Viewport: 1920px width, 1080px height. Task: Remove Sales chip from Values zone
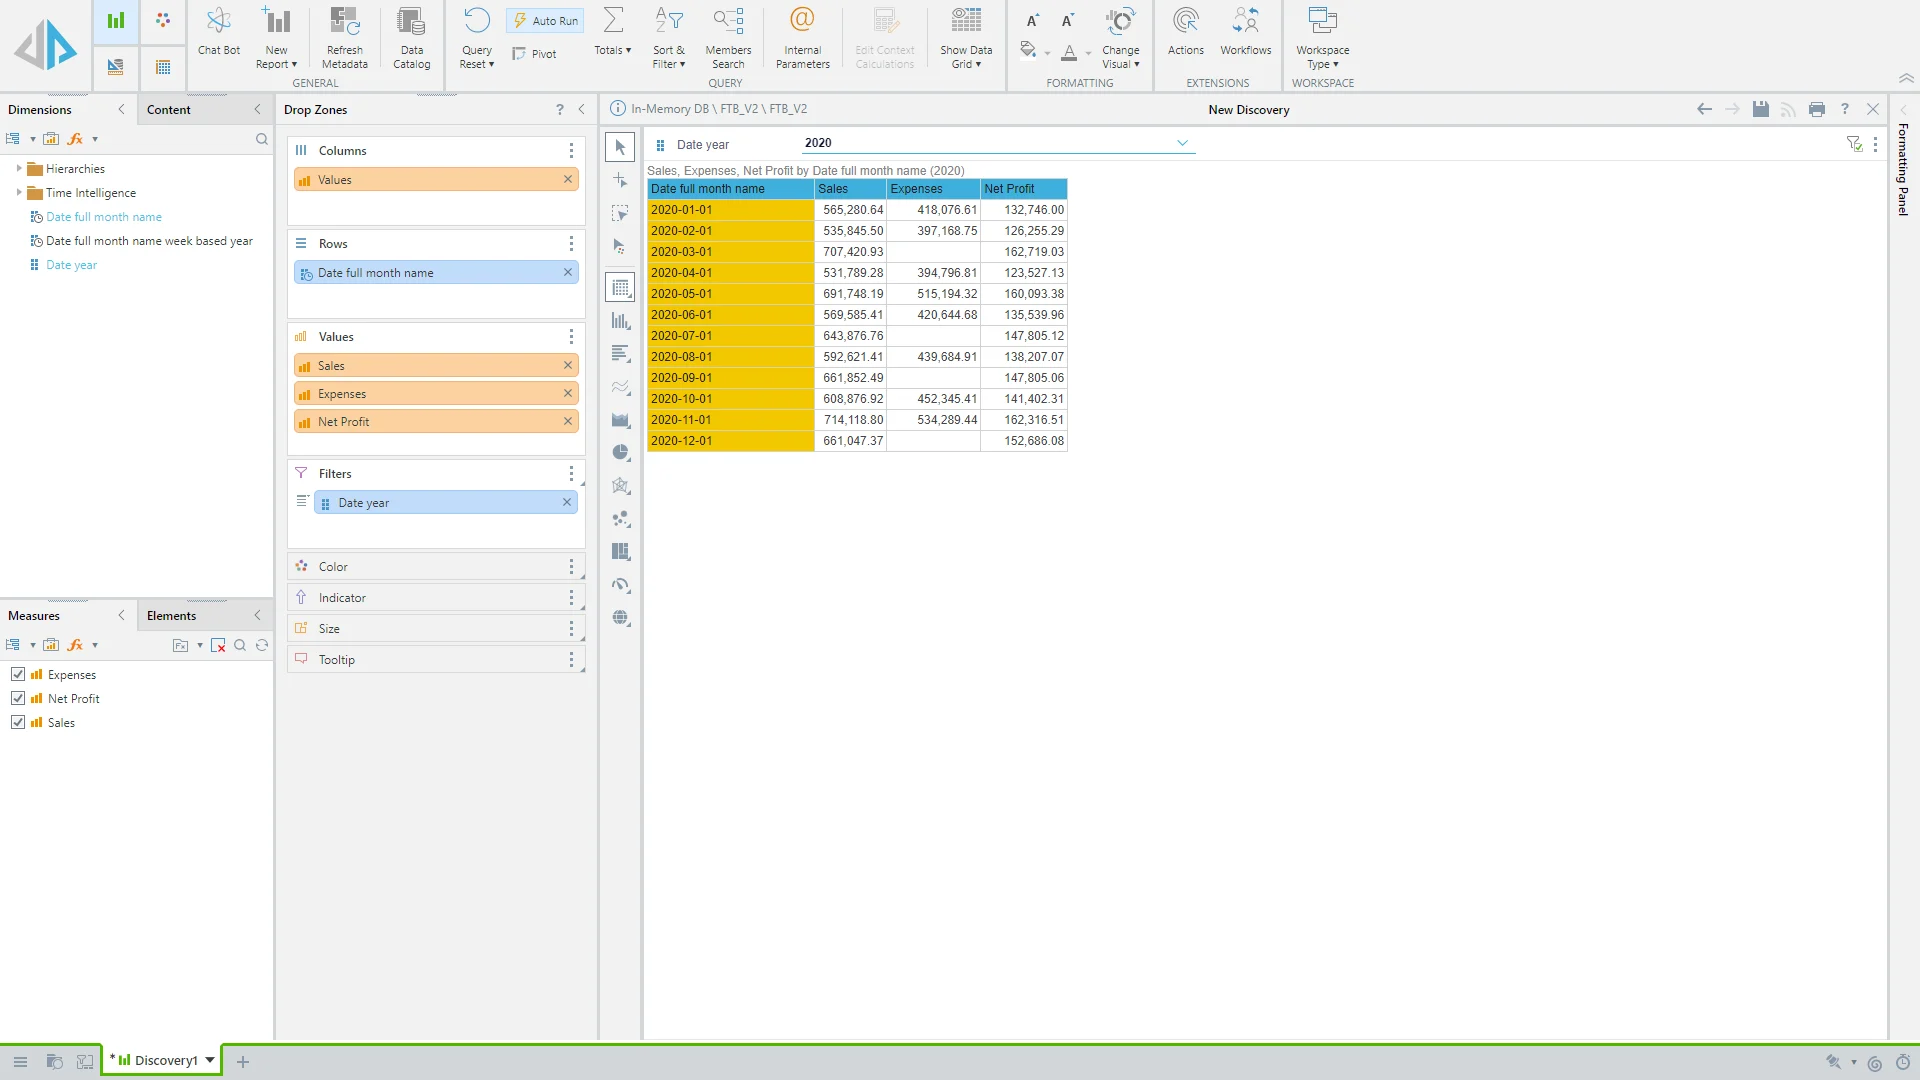click(567, 366)
